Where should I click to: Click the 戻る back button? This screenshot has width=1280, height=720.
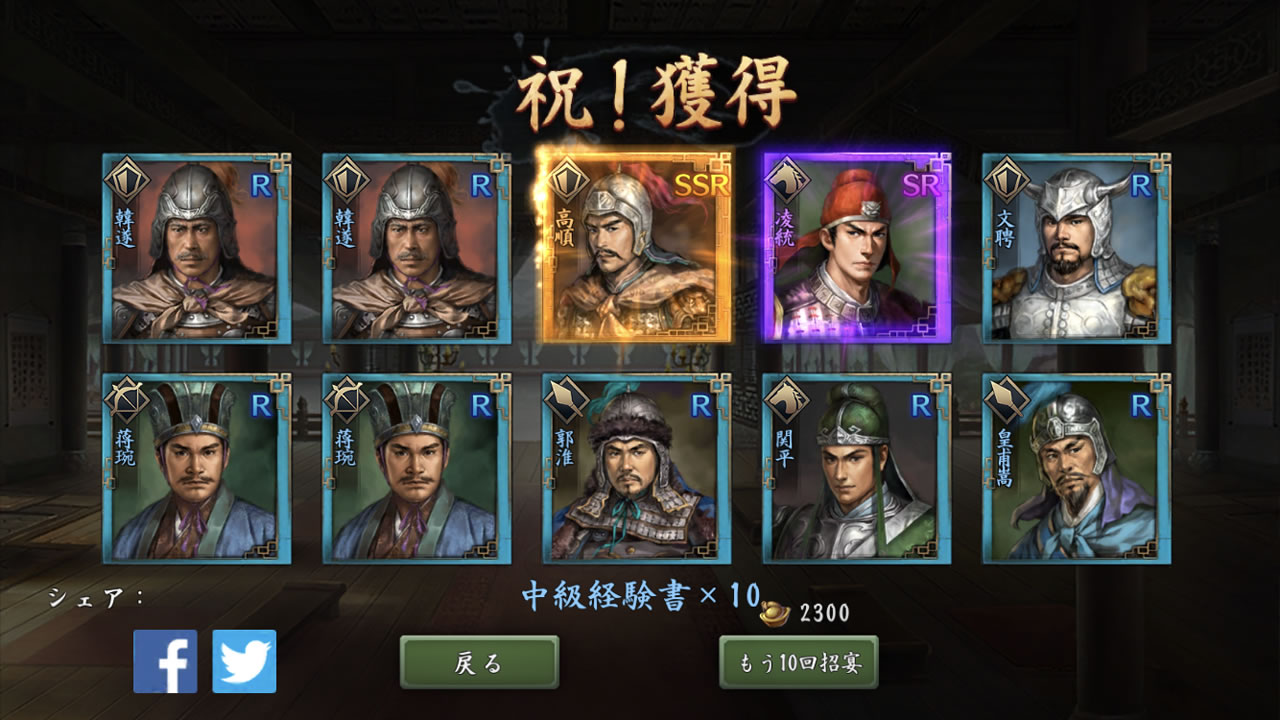pyautogui.click(x=479, y=662)
